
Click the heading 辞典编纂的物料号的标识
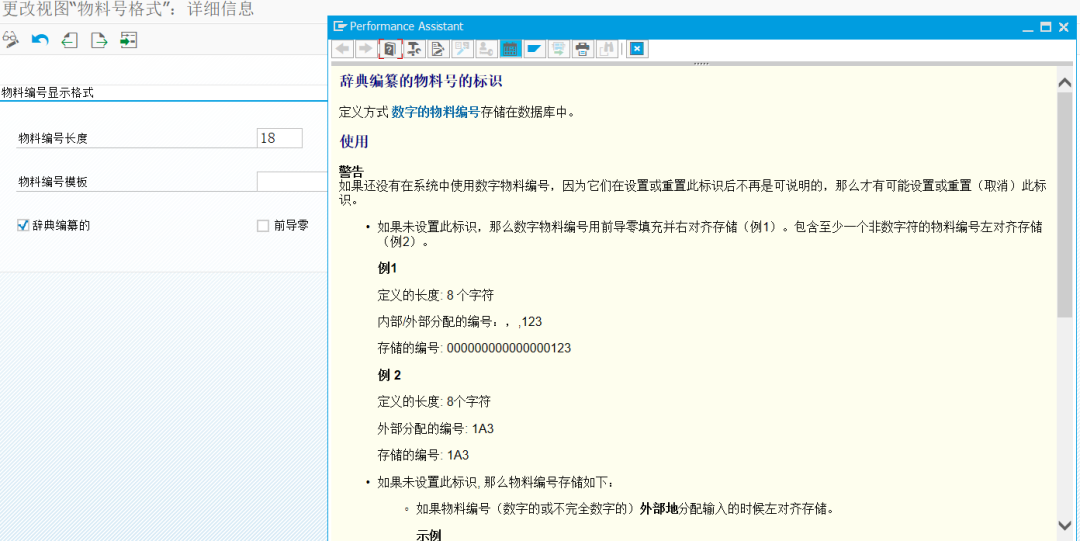(421, 81)
